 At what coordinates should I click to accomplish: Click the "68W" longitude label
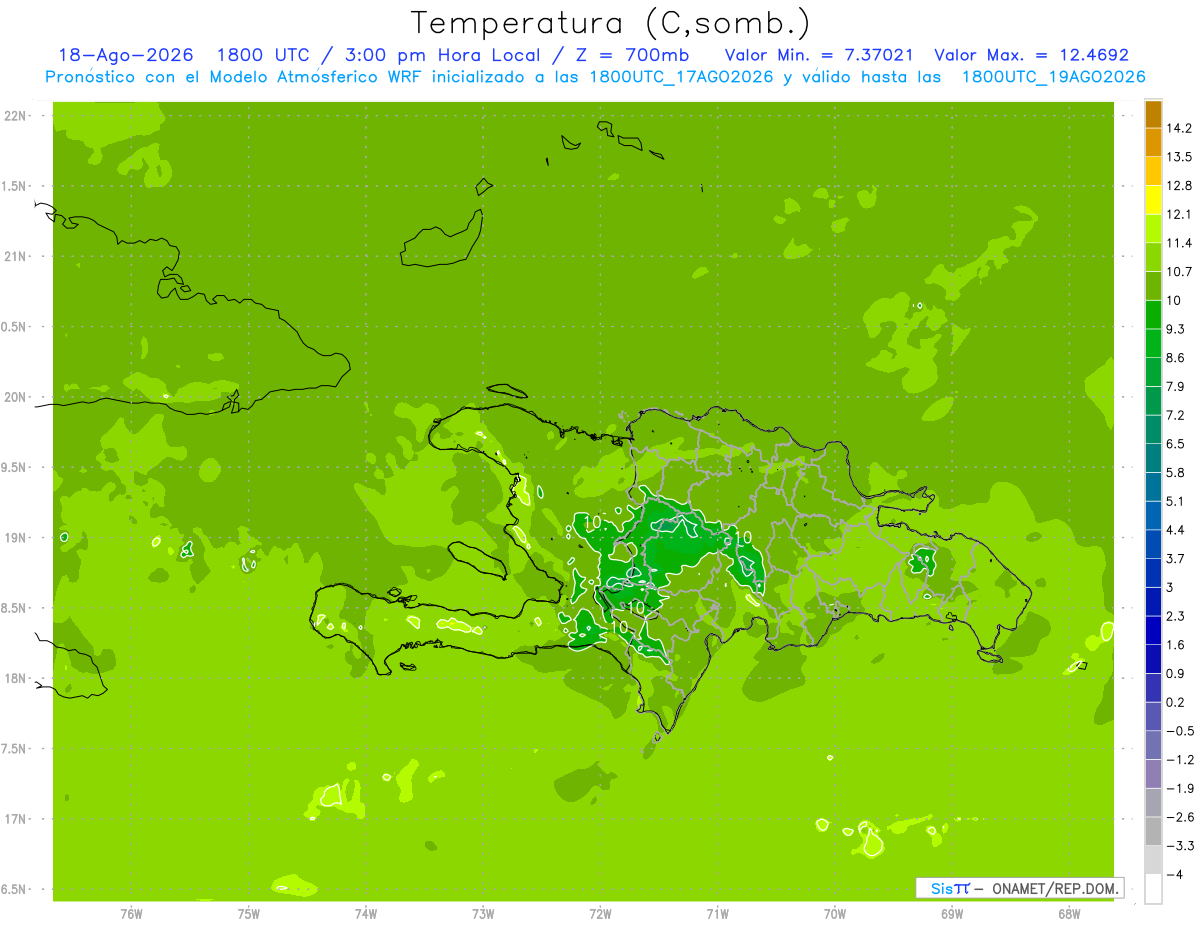coord(1069,913)
